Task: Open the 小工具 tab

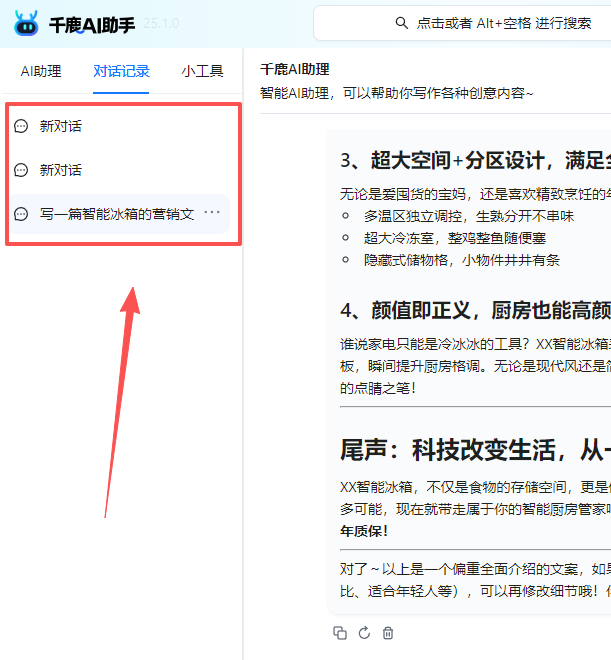Action: tap(202, 72)
